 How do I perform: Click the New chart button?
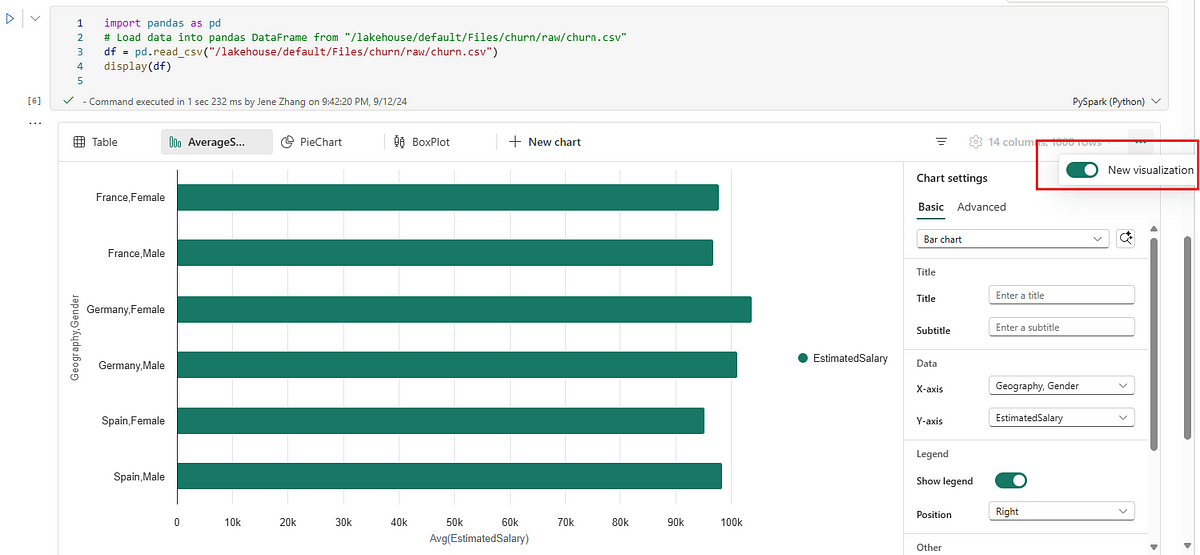[x=545, y=142]
